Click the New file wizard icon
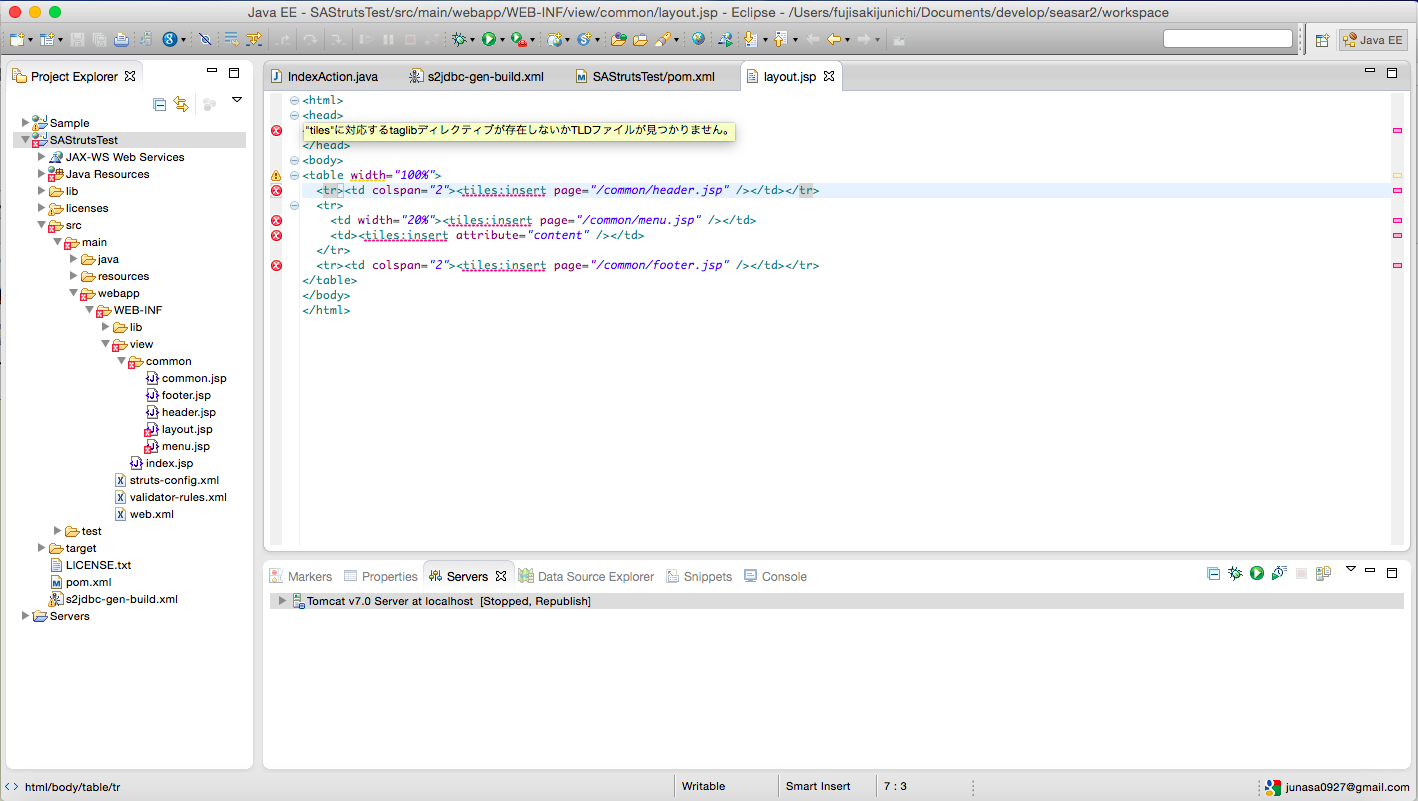This screenshot has height=801, width=1418. 17,39
